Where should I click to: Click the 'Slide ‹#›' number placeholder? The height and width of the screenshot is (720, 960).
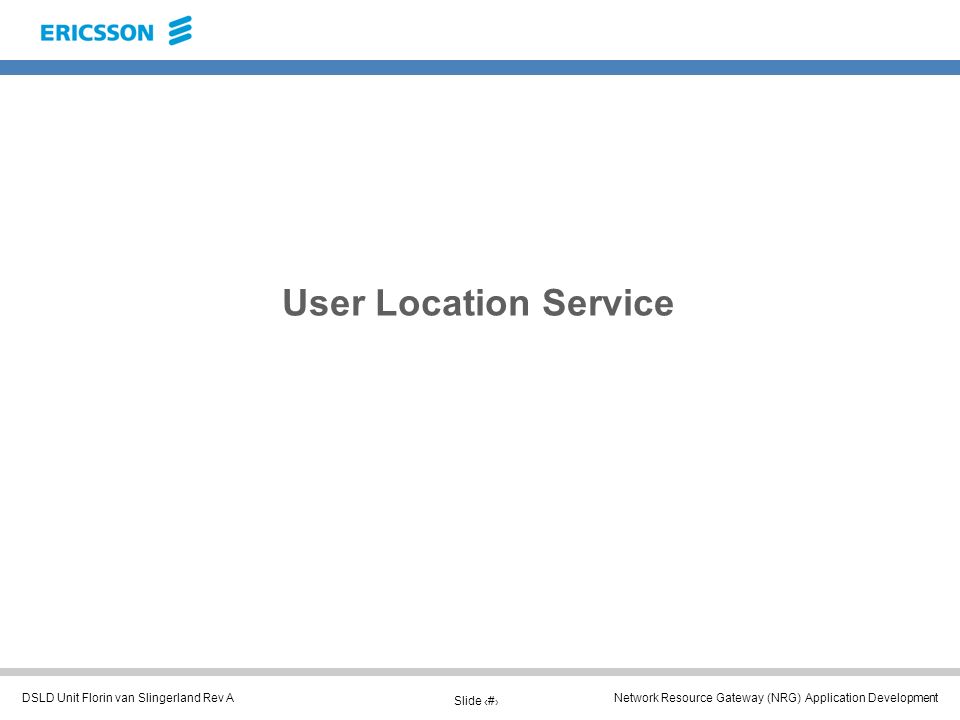click(x=476, y=700)
